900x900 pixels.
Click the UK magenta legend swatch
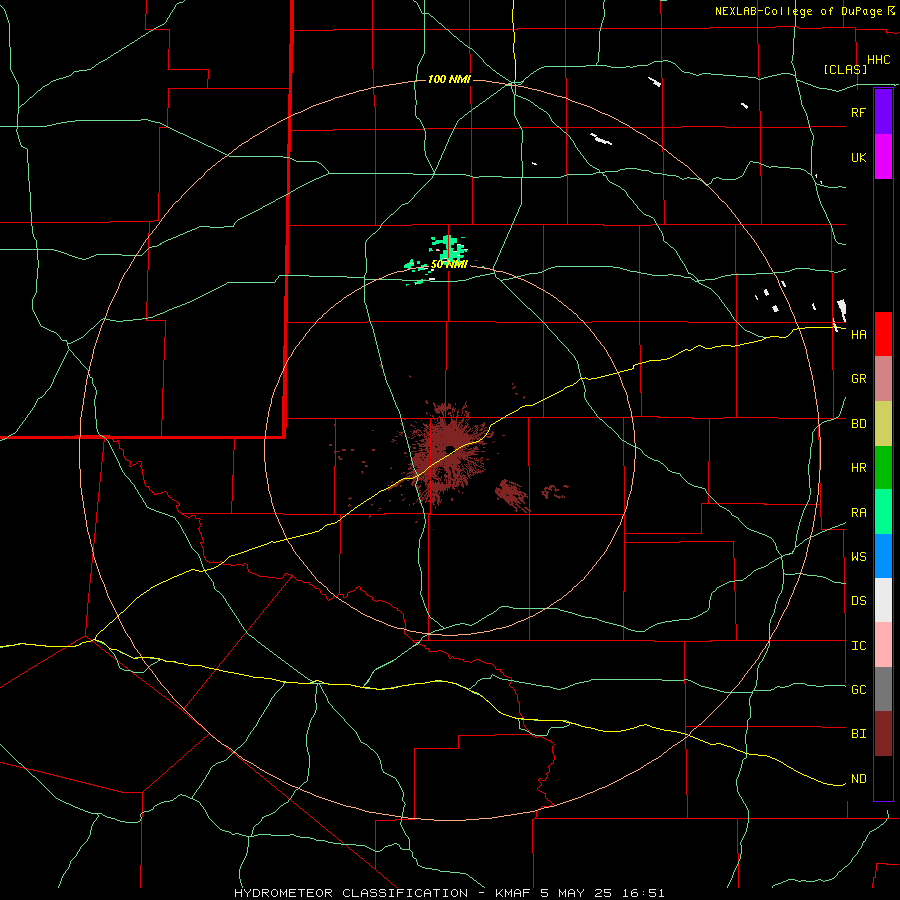[883, 157]
